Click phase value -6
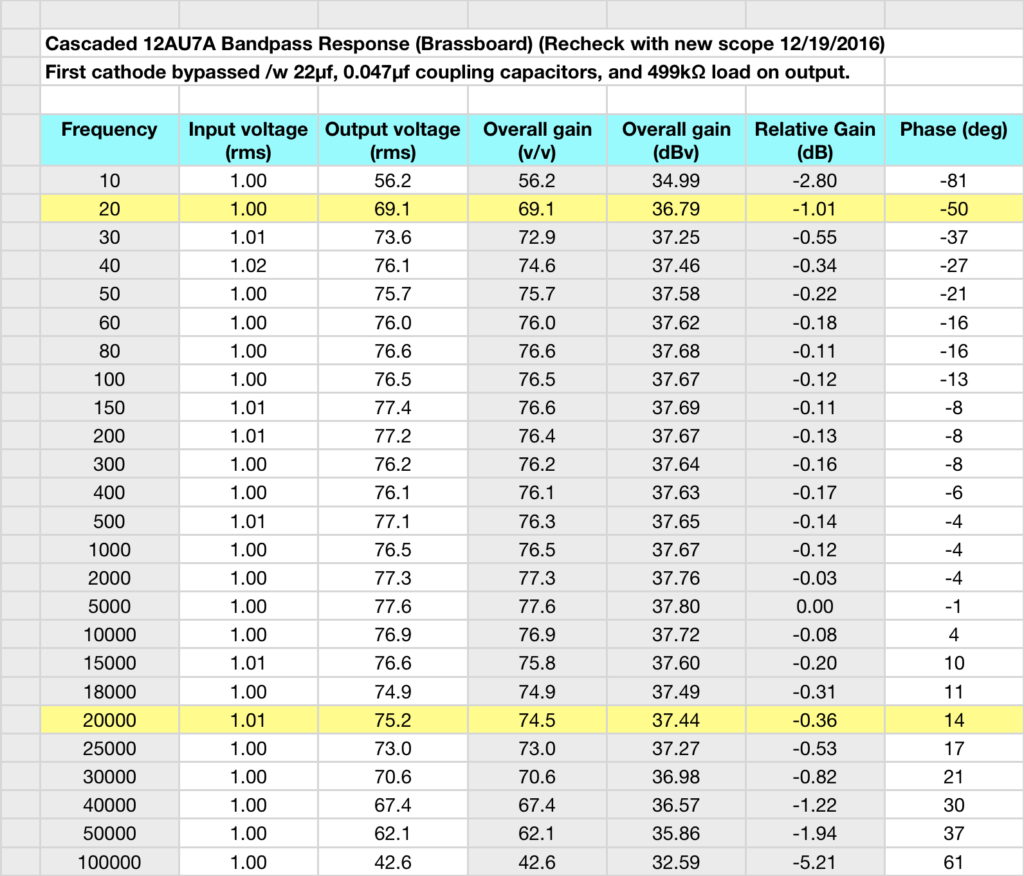1024x876 pixels. pos(953,493)
